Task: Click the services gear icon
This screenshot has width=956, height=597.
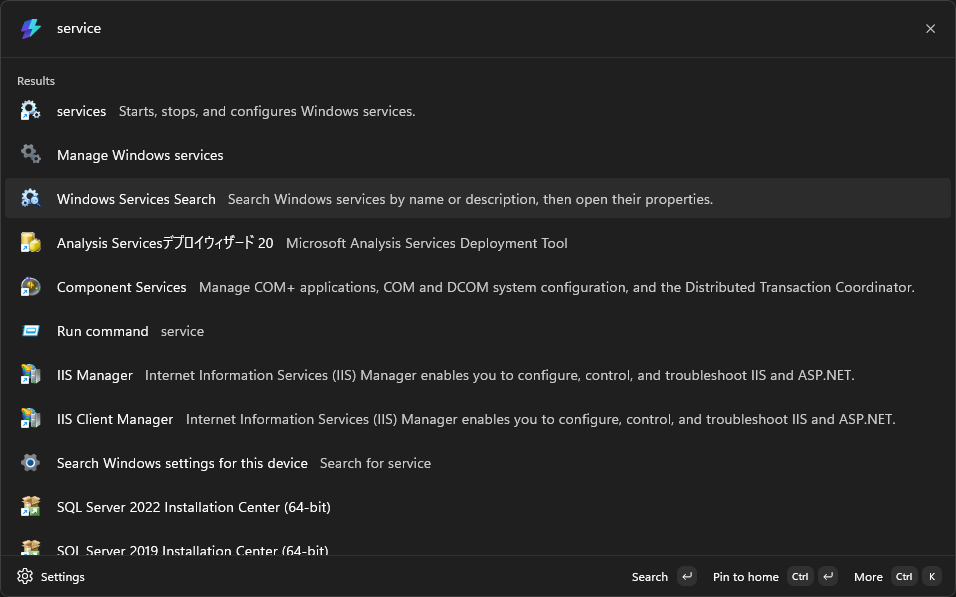Action: pos(30,111)
